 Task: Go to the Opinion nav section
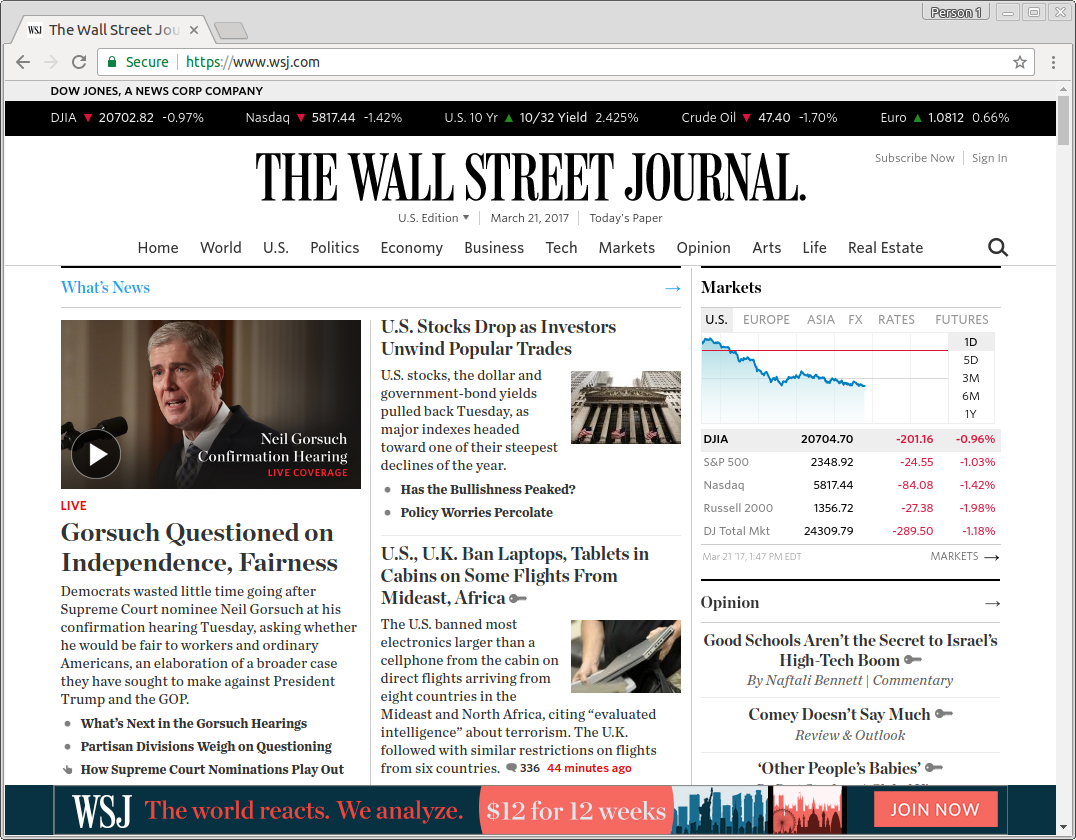tap(703, 248)
